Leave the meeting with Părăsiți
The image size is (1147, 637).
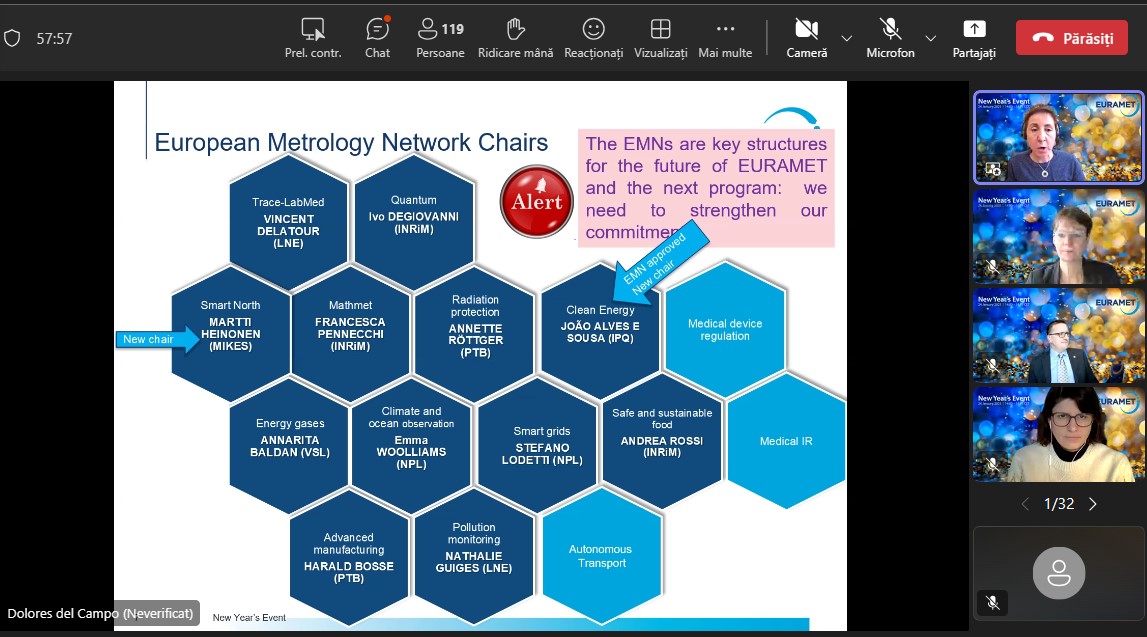click(x=1071, y=38)
